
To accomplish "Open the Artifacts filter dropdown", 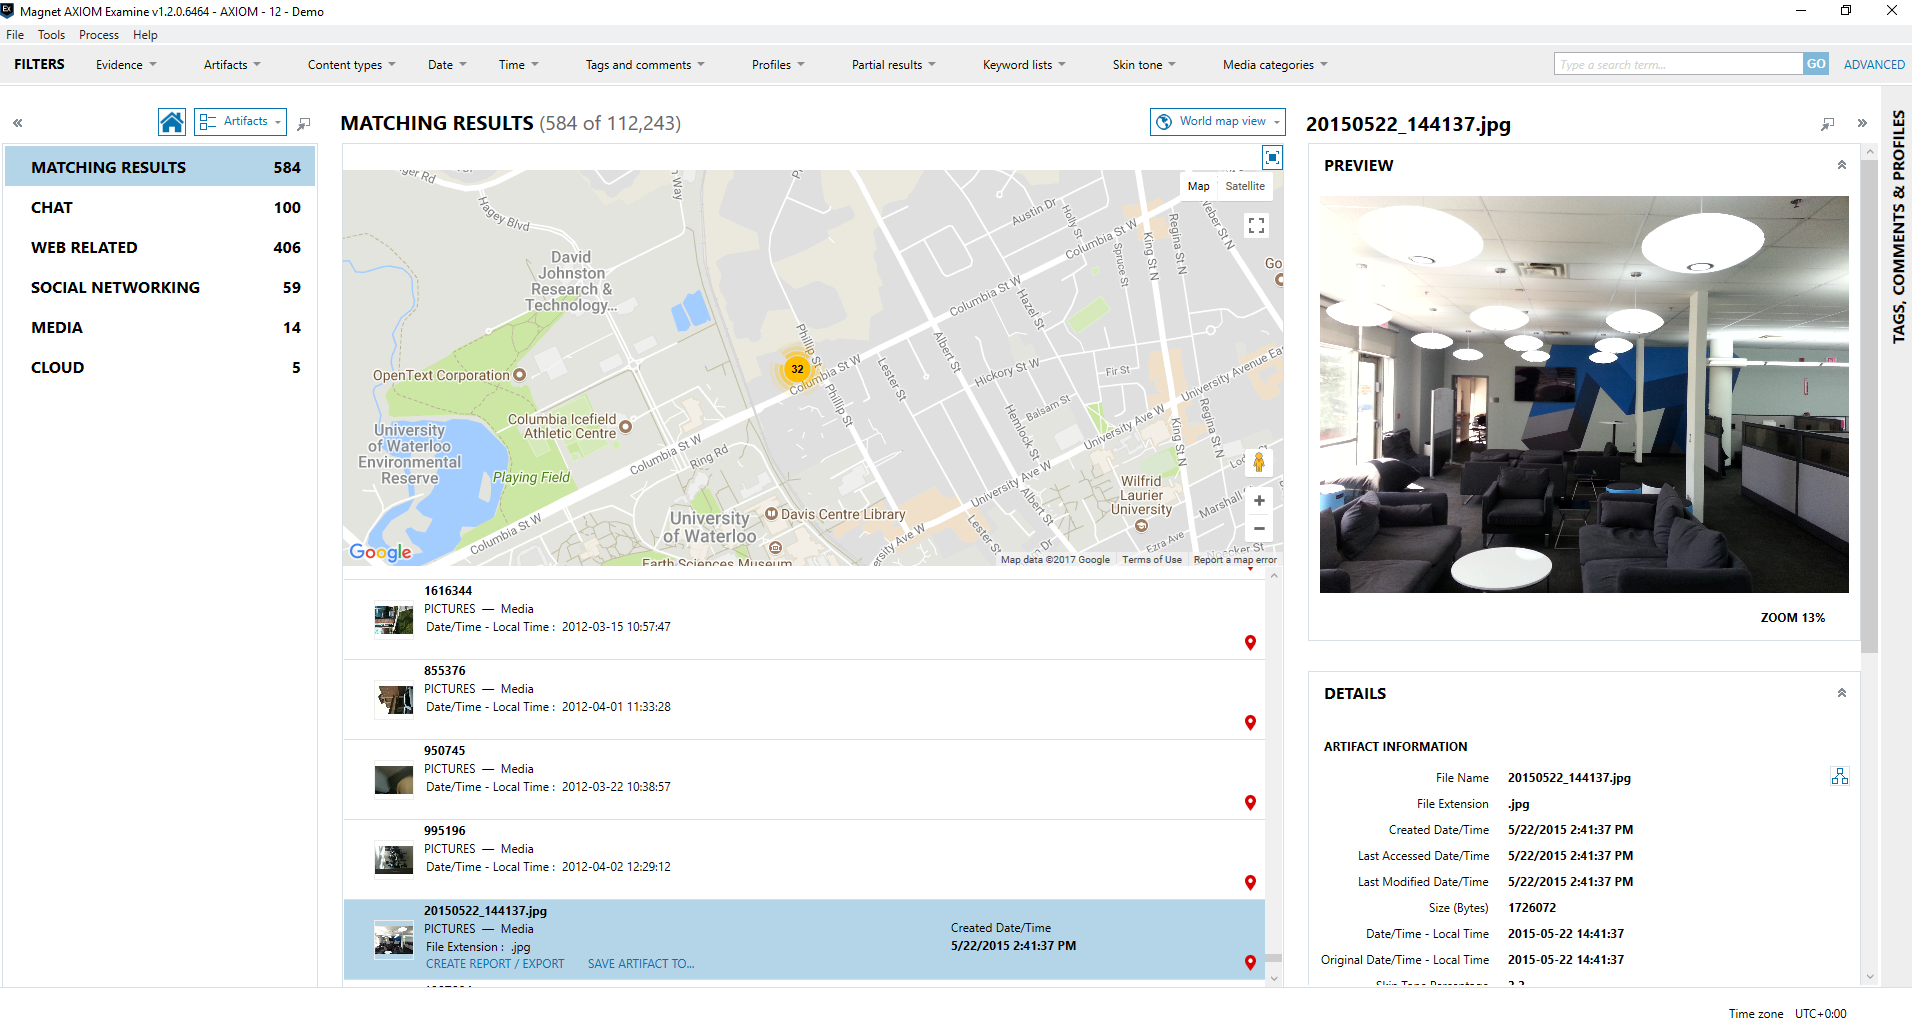I will click(232, 65).
